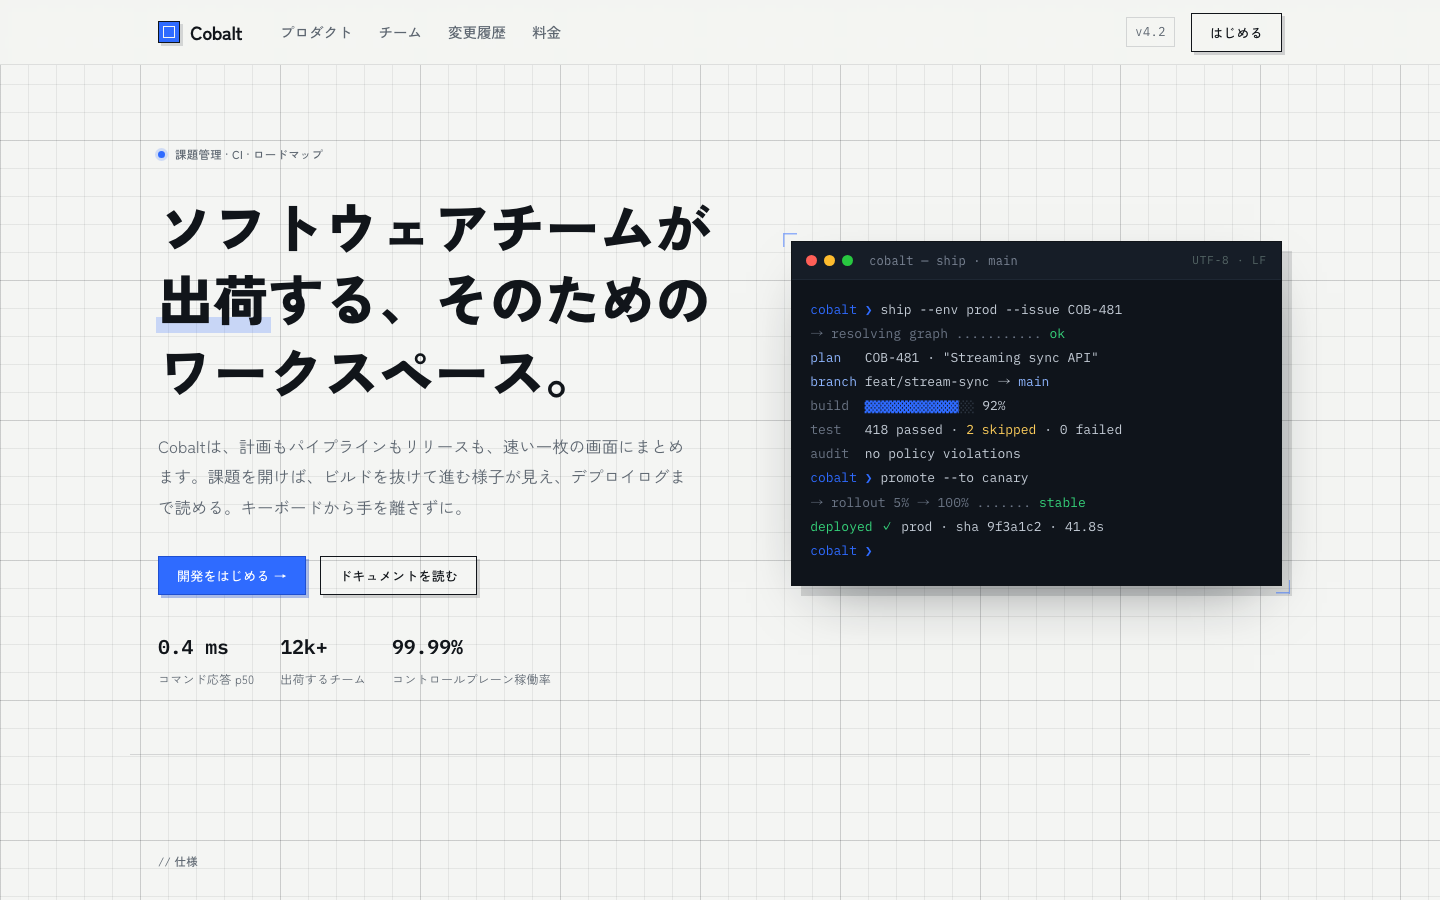This screenshot has width=1440, height=900.
Task: Click the UTF-8 · LF label
Action: point(1229,261)
